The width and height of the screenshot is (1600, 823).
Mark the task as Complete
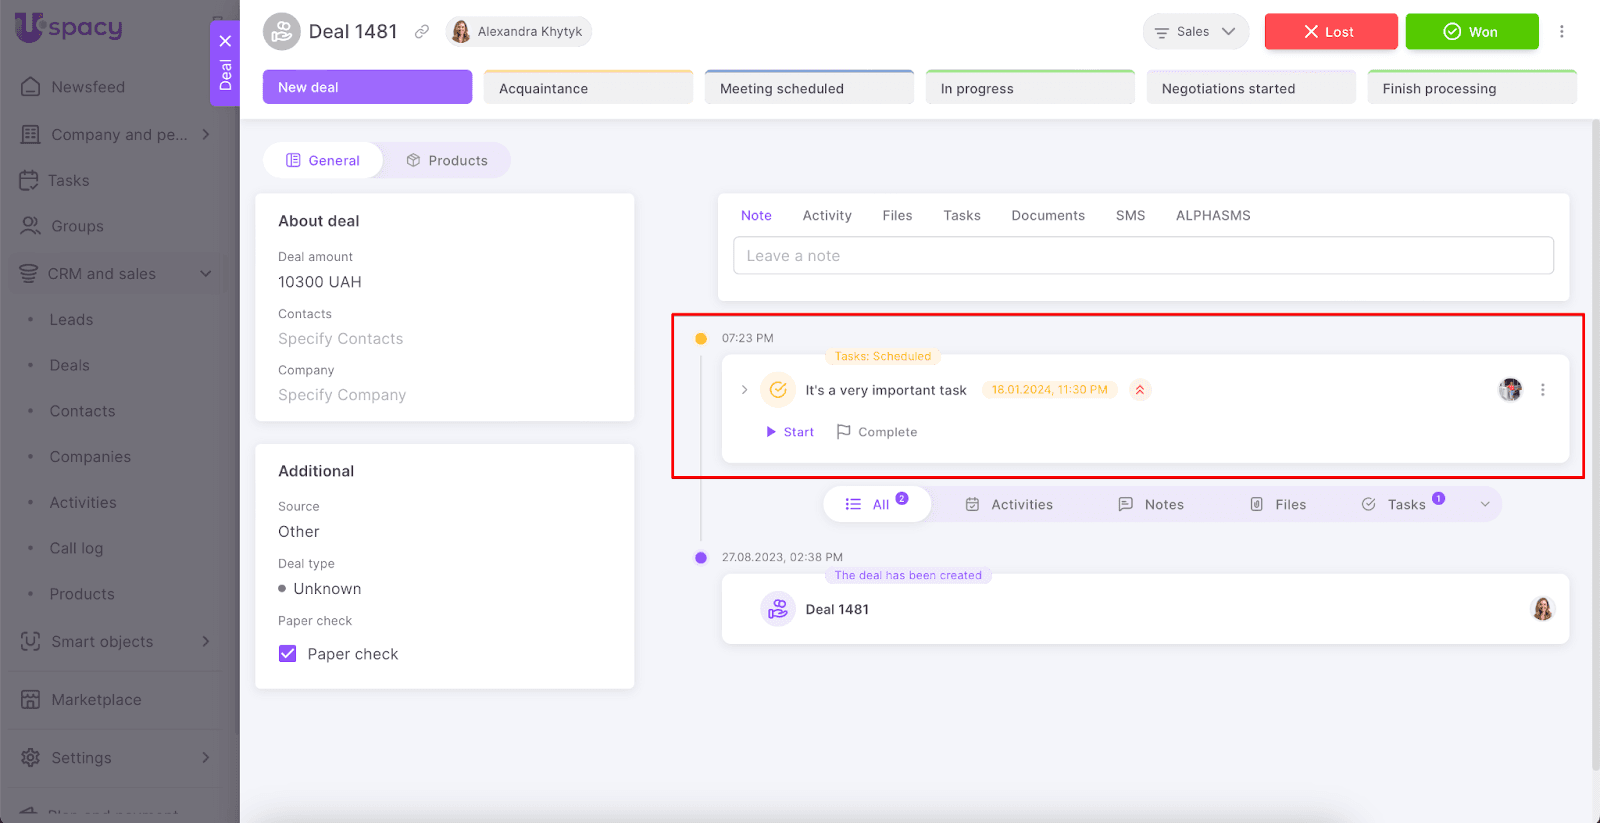(x=877, y=432)
